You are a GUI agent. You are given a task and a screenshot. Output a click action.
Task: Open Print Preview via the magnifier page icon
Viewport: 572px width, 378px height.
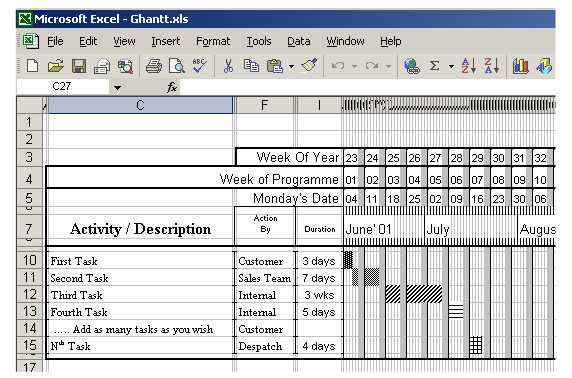177,66
